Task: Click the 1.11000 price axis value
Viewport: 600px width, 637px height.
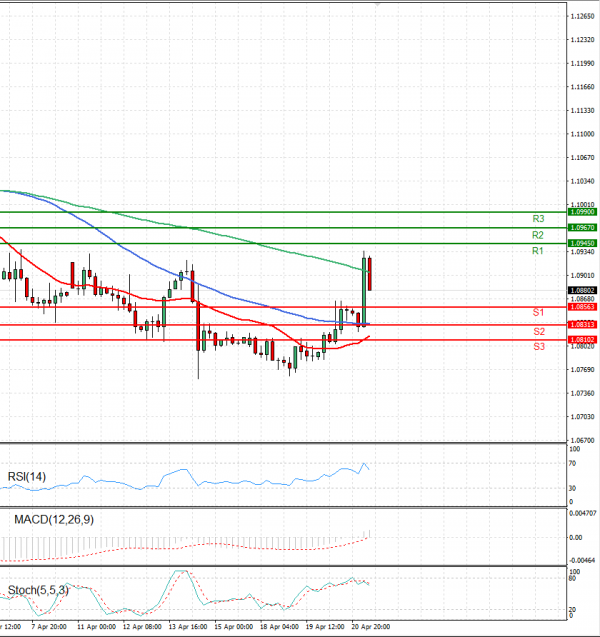Action: (582, 134)
